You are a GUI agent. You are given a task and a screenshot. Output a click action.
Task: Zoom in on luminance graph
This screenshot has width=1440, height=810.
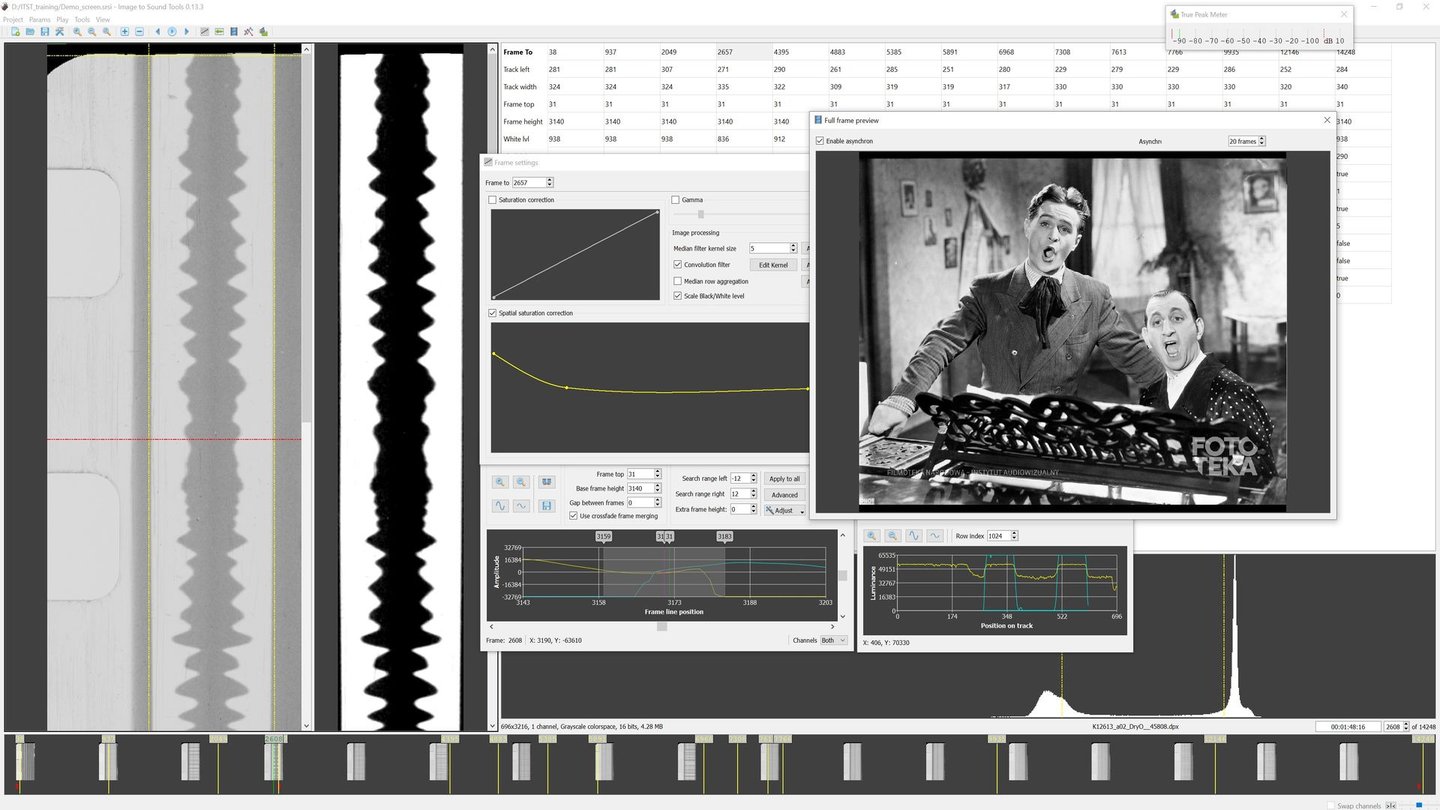point(872,536)
